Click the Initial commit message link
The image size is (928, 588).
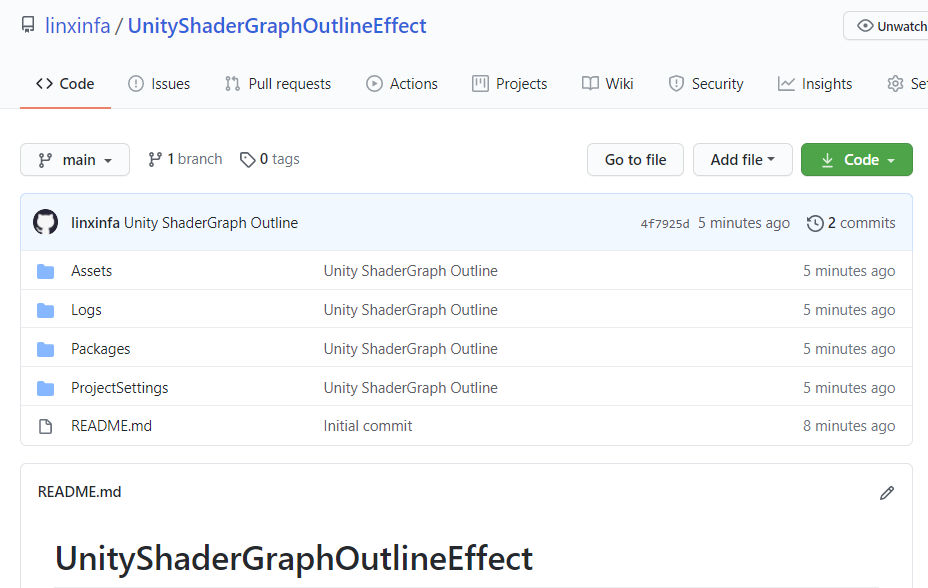click(x=367, y=425)
